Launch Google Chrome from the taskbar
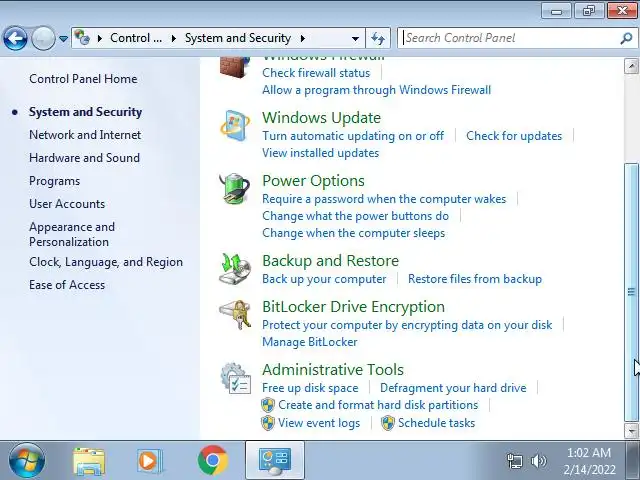This screenshot has width=640, height=480. 213,460
